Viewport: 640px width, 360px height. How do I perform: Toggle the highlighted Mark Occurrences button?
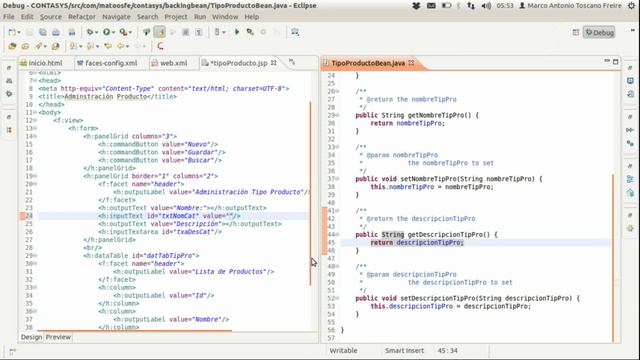point(160,32)
